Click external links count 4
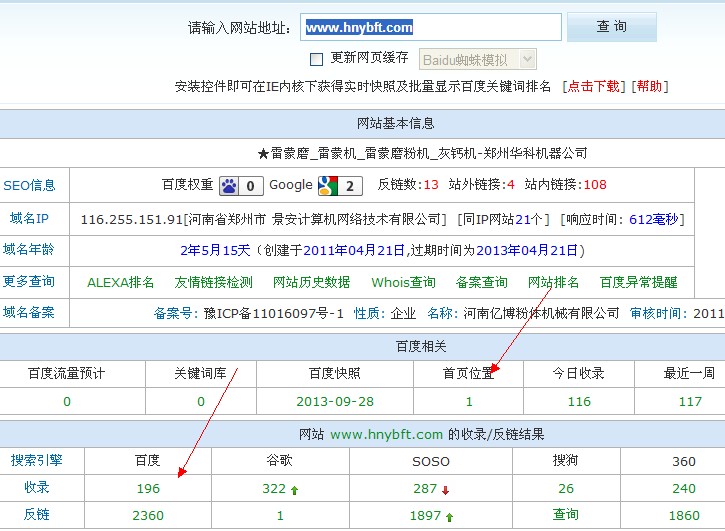Screen dimensions: 725x531 click(x=510, y=185)
